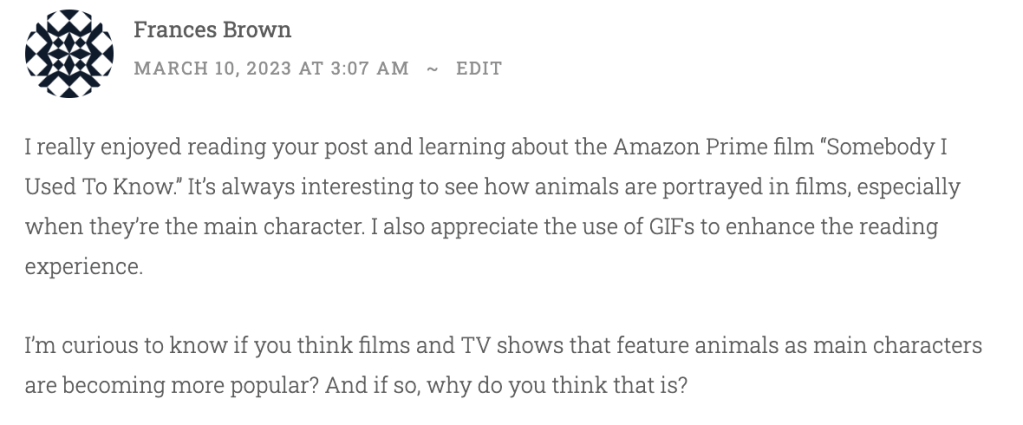1023x425 pixels.
Task: Click the word "experience." ending first paragraph
Action: (x=80, y=267)
